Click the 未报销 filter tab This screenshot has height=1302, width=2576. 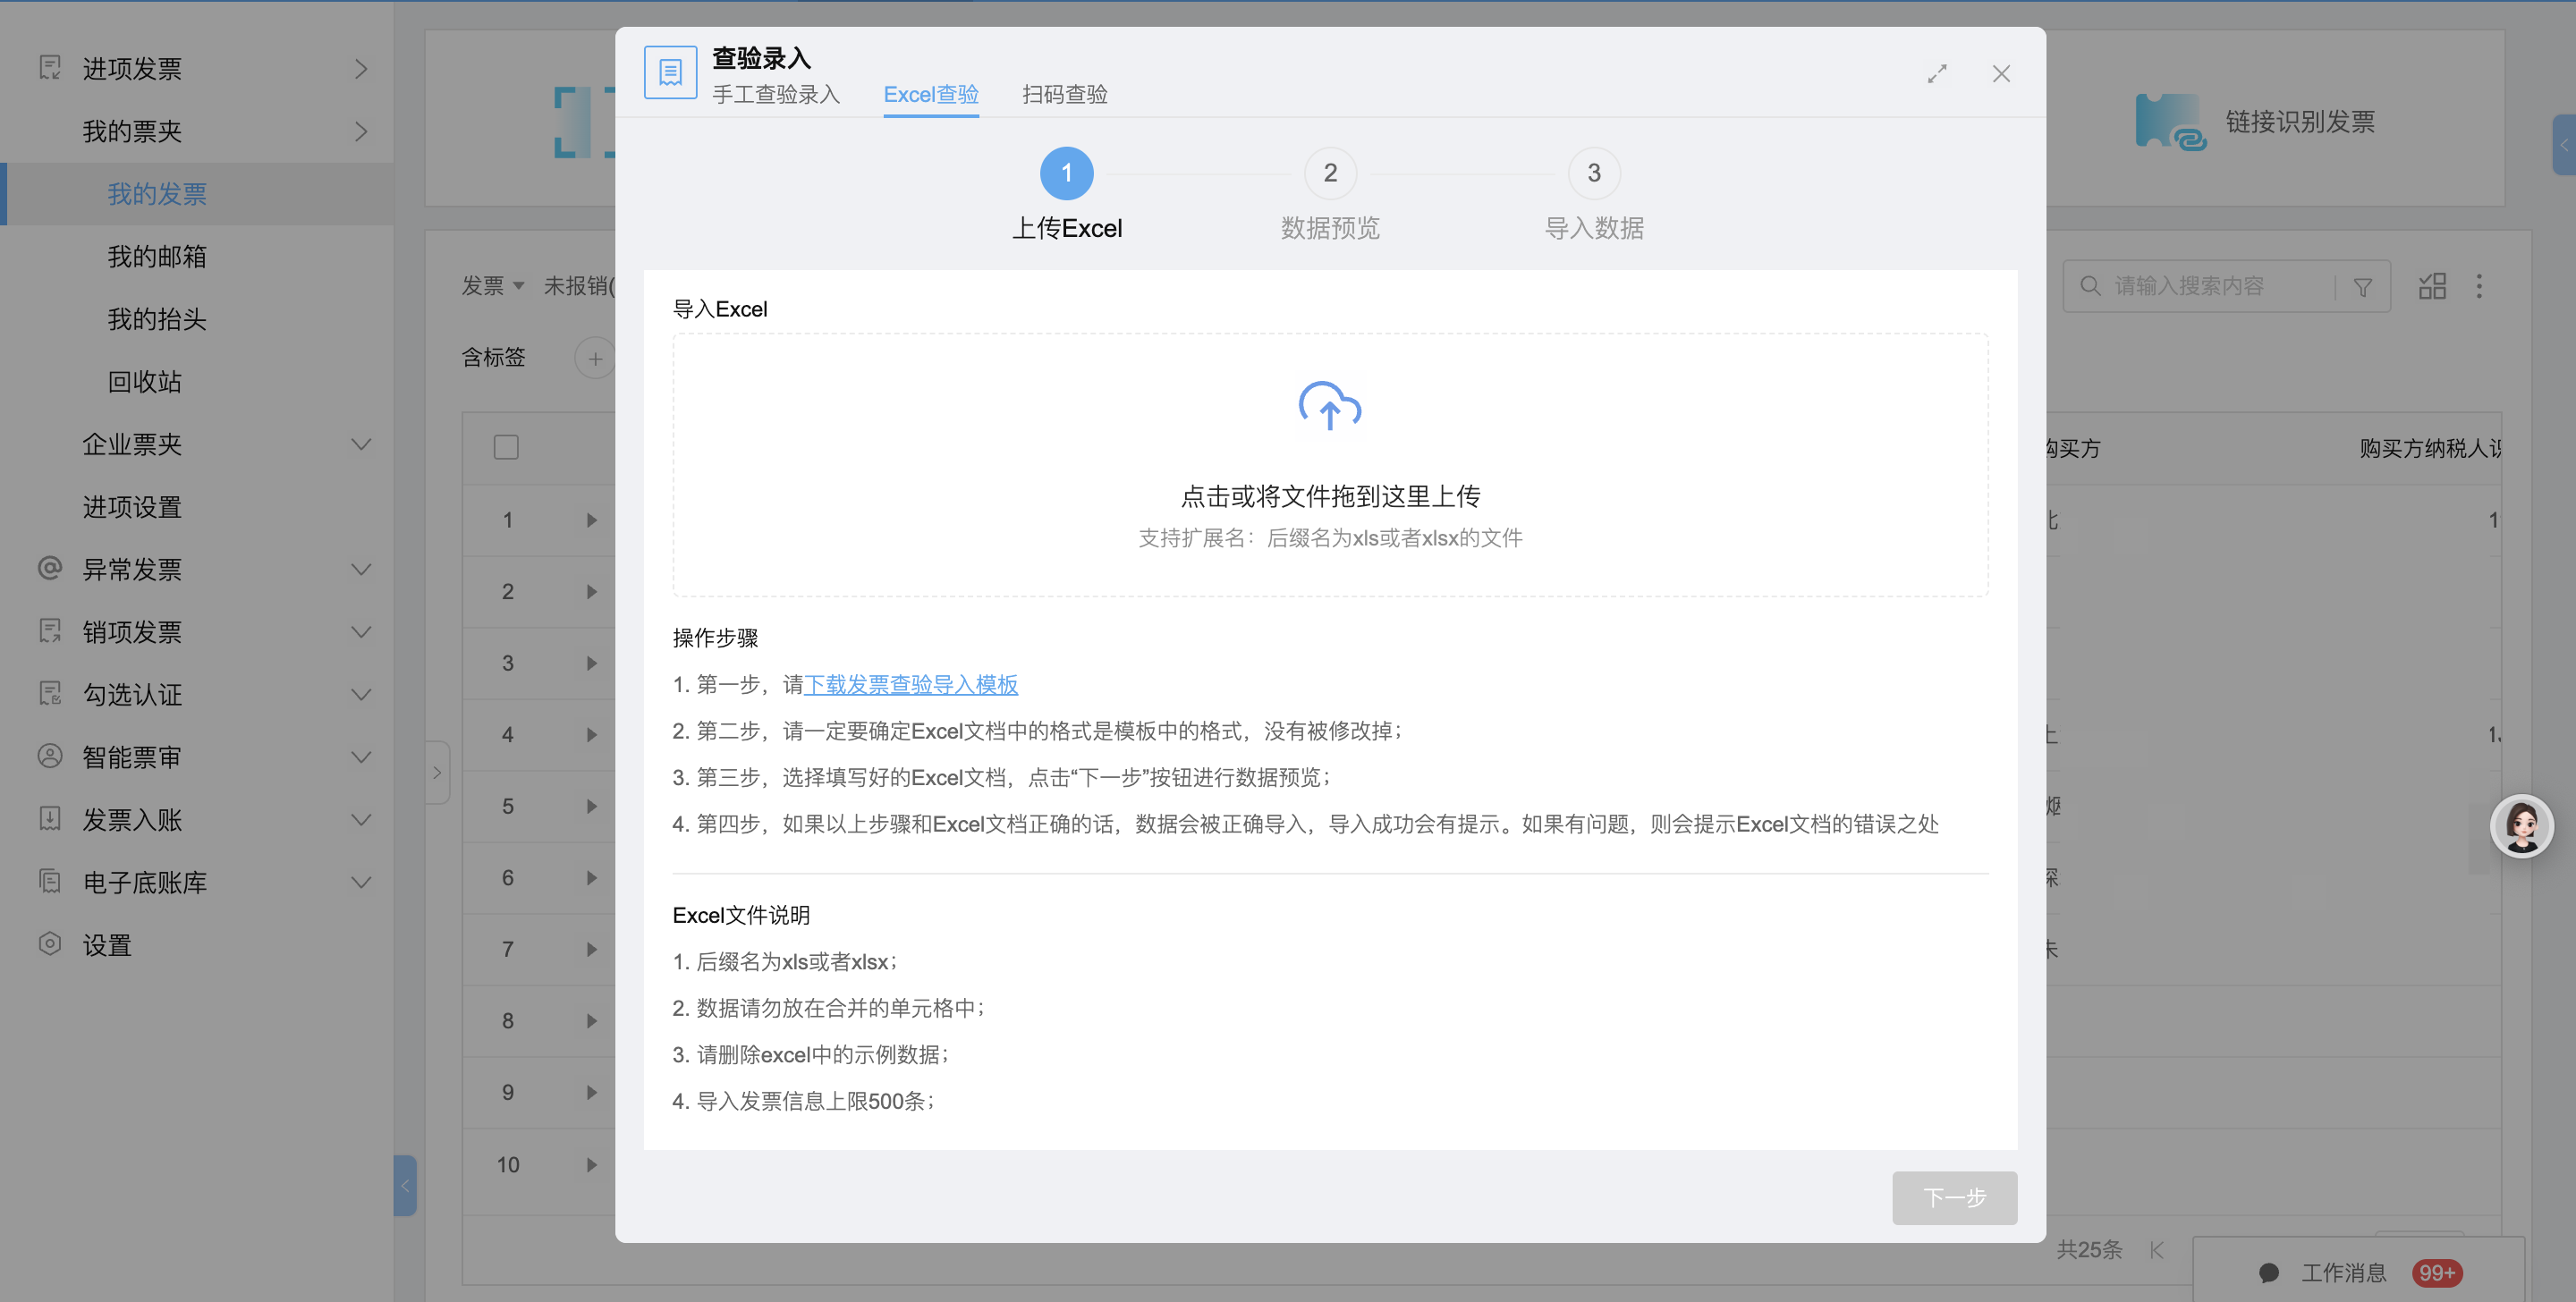tap(579, 286)
